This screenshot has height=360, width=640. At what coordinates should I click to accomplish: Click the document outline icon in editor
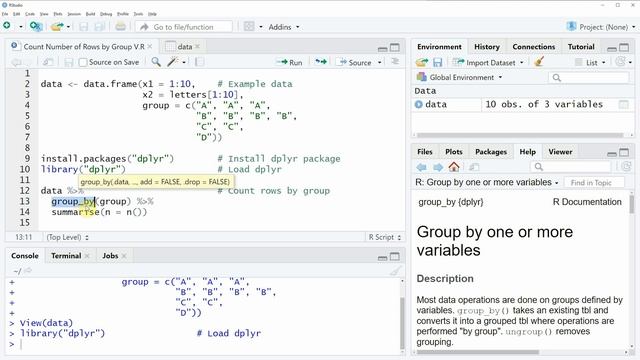click(395, 62)
